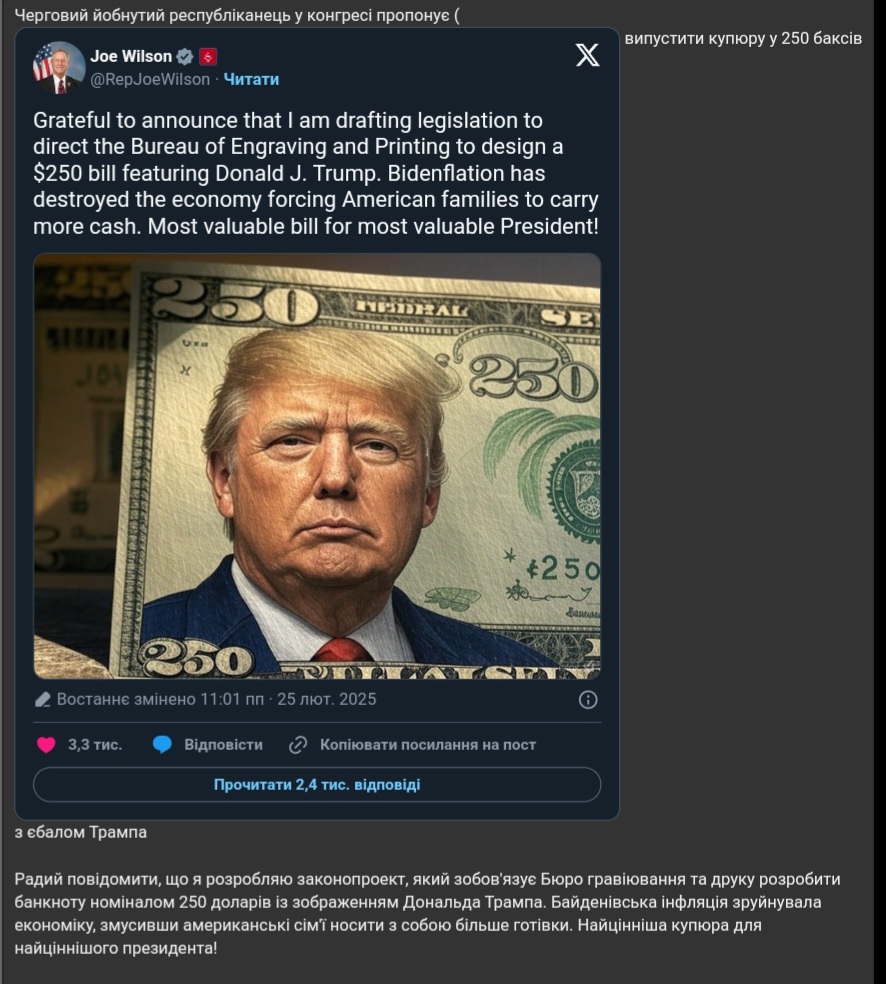Open the @RepJoeWilson handle
Screen dimensions: 886x984
150,79
